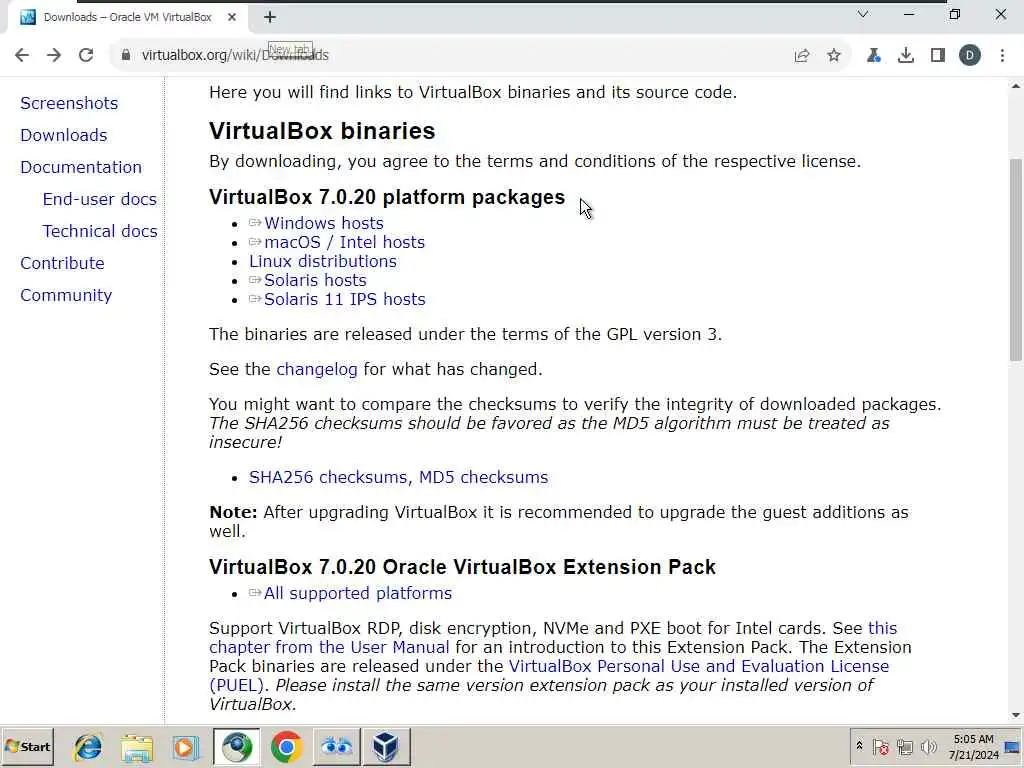Open the changelog link
The image size is (1024, 768).
(317, 370)
